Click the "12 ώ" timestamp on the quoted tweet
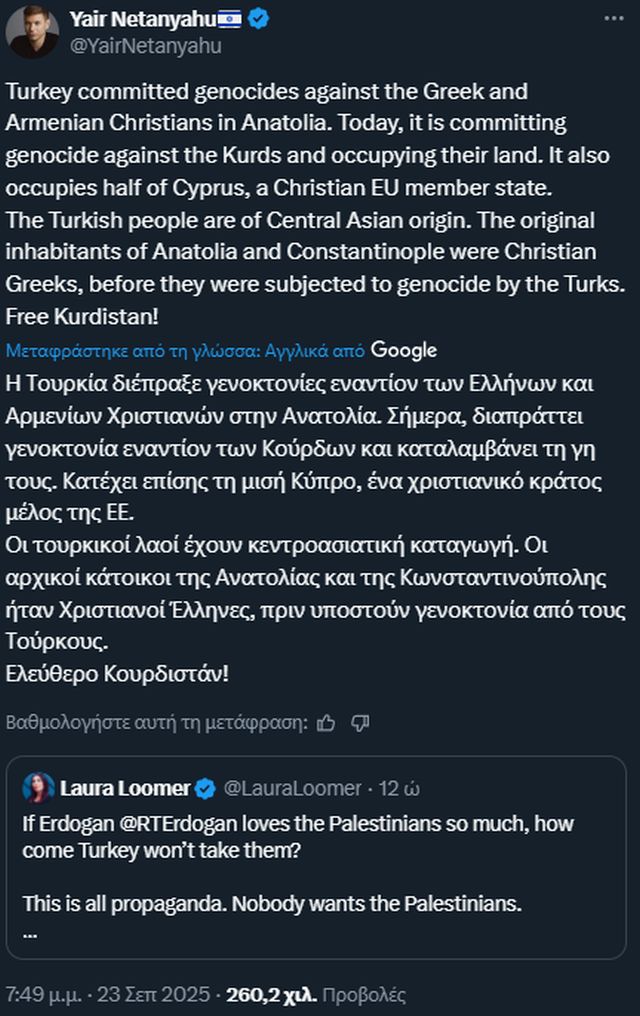640x1016 pixels. [400, 789]
